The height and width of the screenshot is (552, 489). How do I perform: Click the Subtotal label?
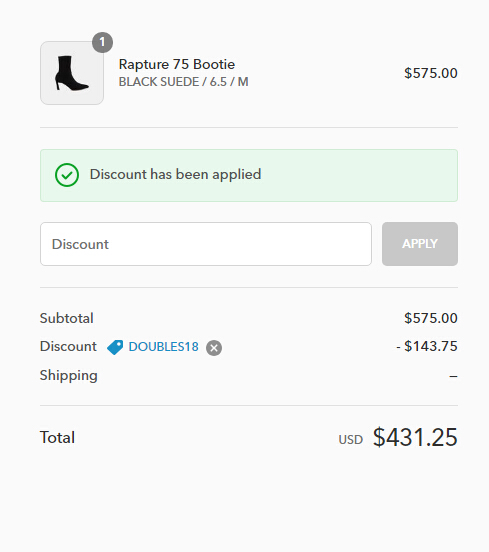pyautogui.click(x=67, y=318)
